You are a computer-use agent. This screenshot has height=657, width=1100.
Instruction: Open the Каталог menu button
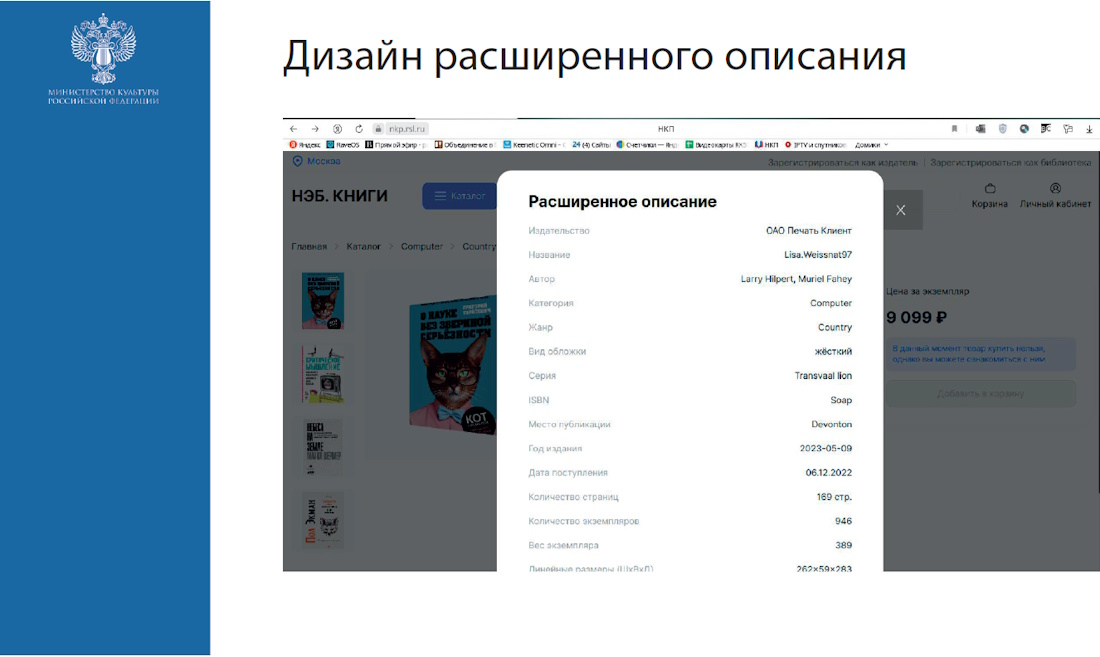(x=459, y=196)
